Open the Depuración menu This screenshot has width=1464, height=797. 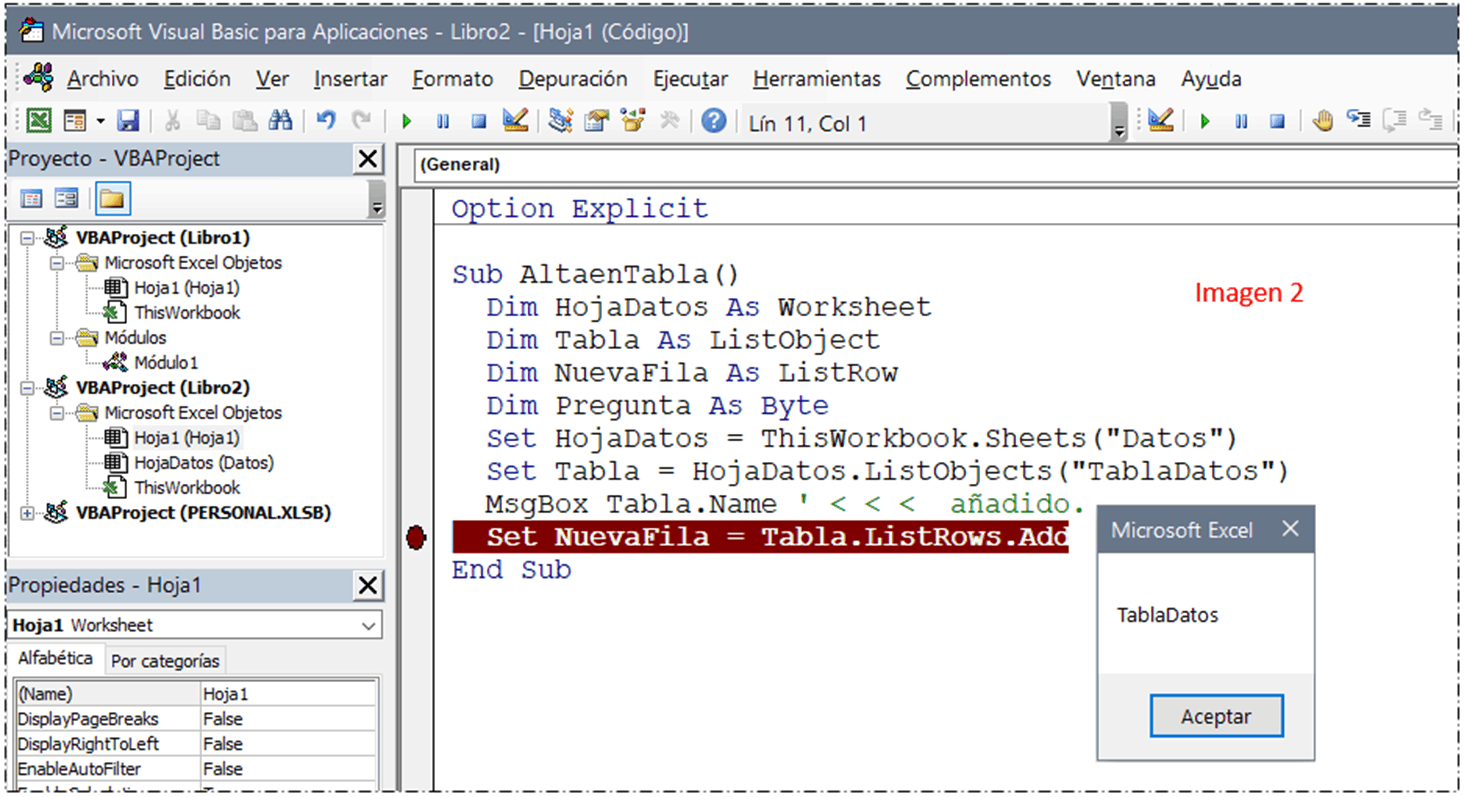(573, 78)
